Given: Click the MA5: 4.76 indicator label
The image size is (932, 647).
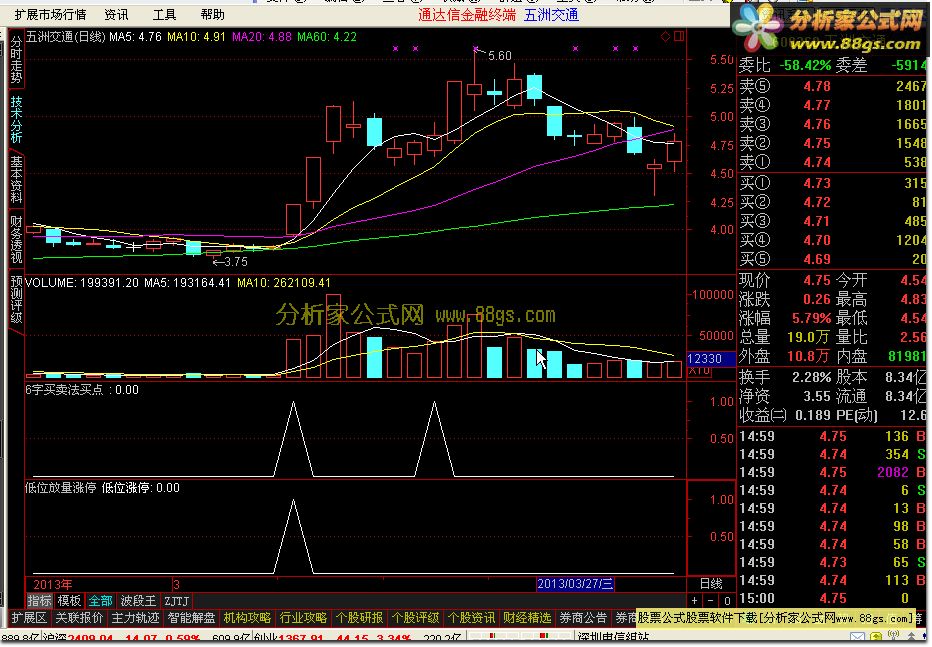Looking at the screenshot, I should pos(136,37).
